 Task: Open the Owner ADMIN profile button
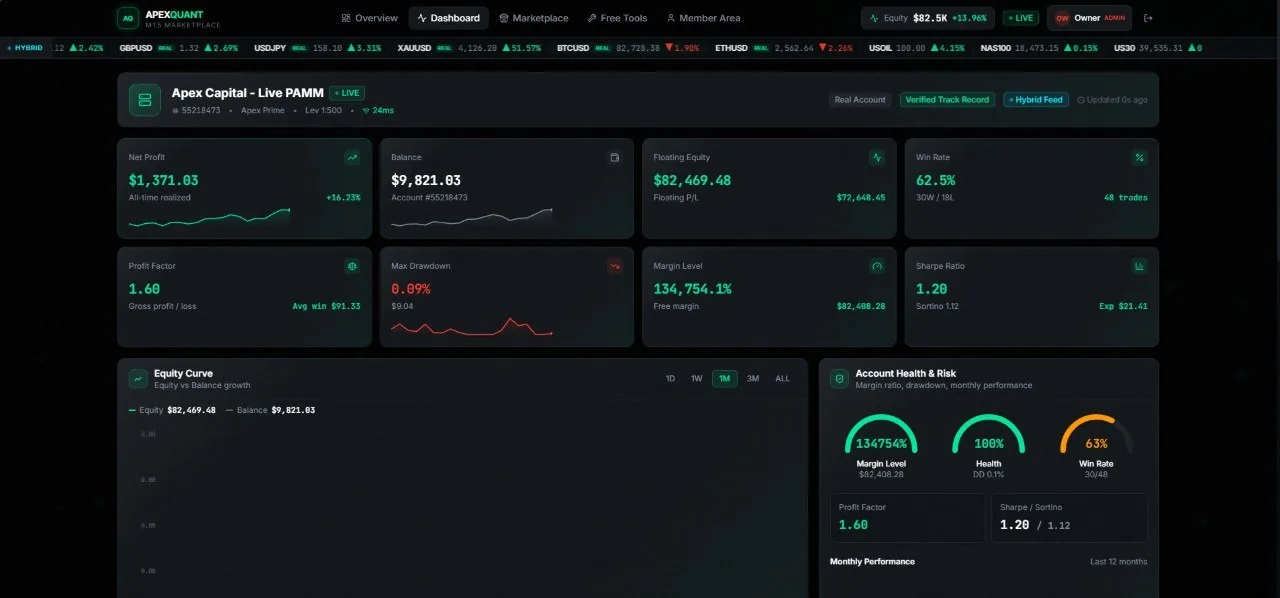coord(1090,18)
